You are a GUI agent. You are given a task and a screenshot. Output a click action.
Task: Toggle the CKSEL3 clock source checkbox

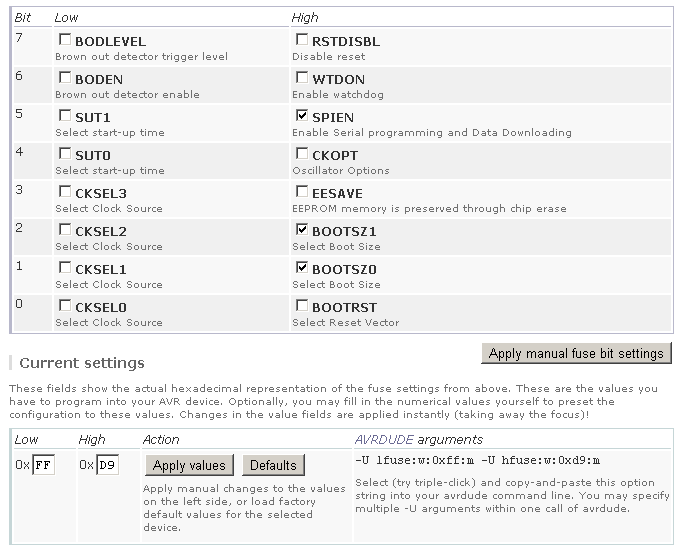(65, 192)
